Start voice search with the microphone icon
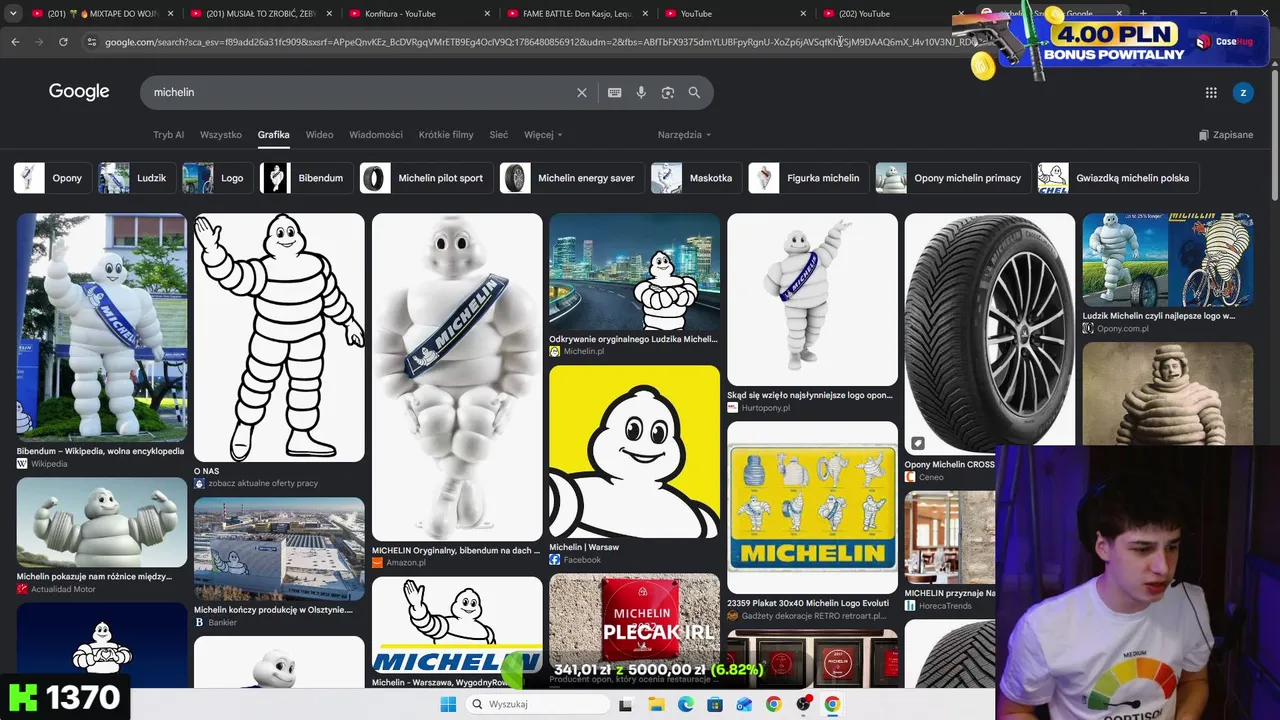Image resolution: width=1280 pixels, height=720 pixels. pos(641,92)
